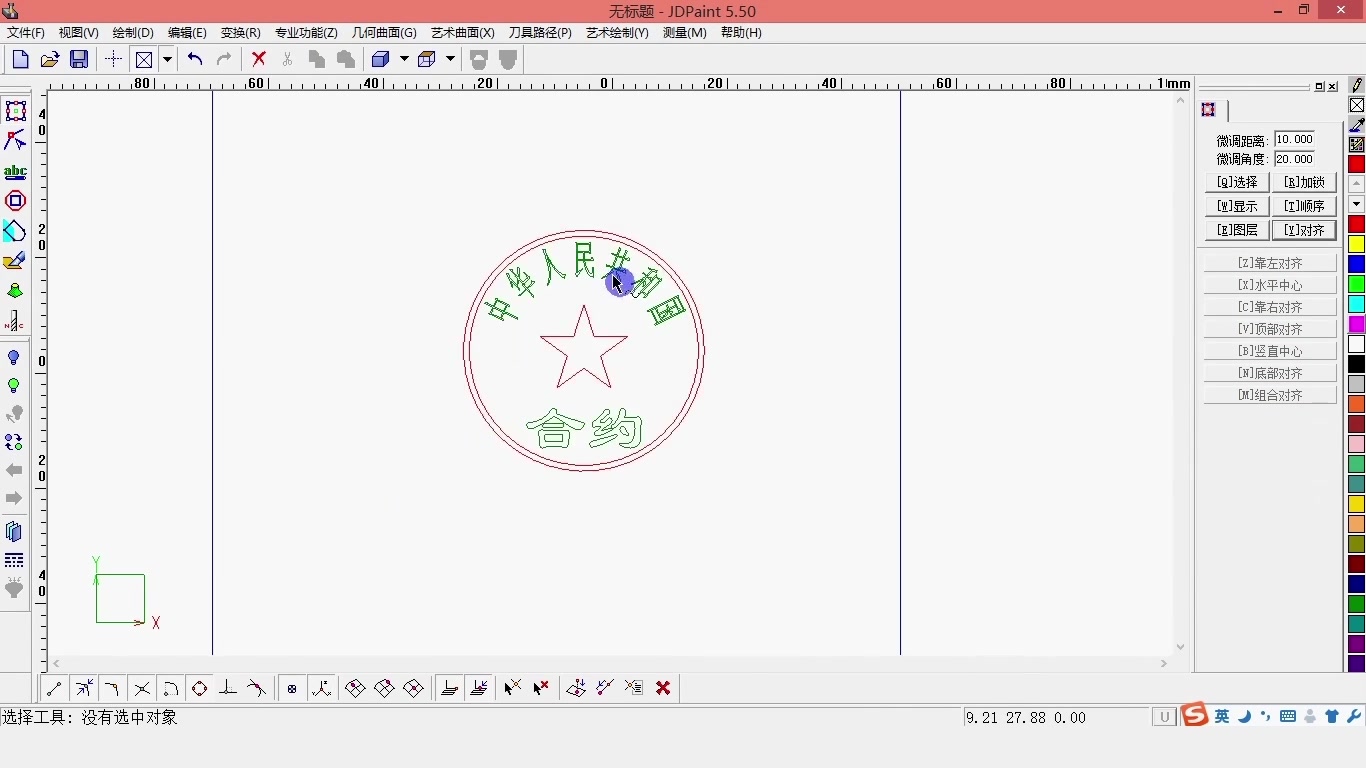This screenshot has height=768, width=1366.
Task: Open the 艺术曲面(X) menu
Action: point(463,33)
